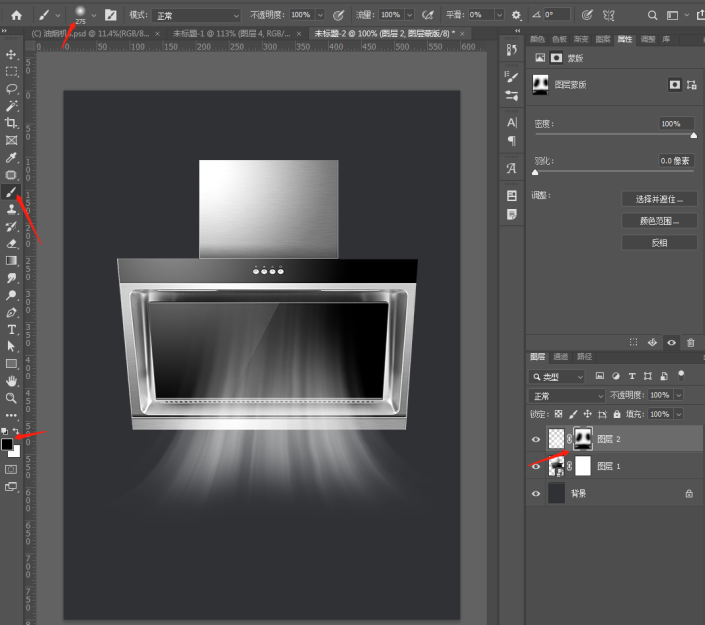Select the Move tool
This screenshot has height=625, width=705.
[x=11, y=54]
